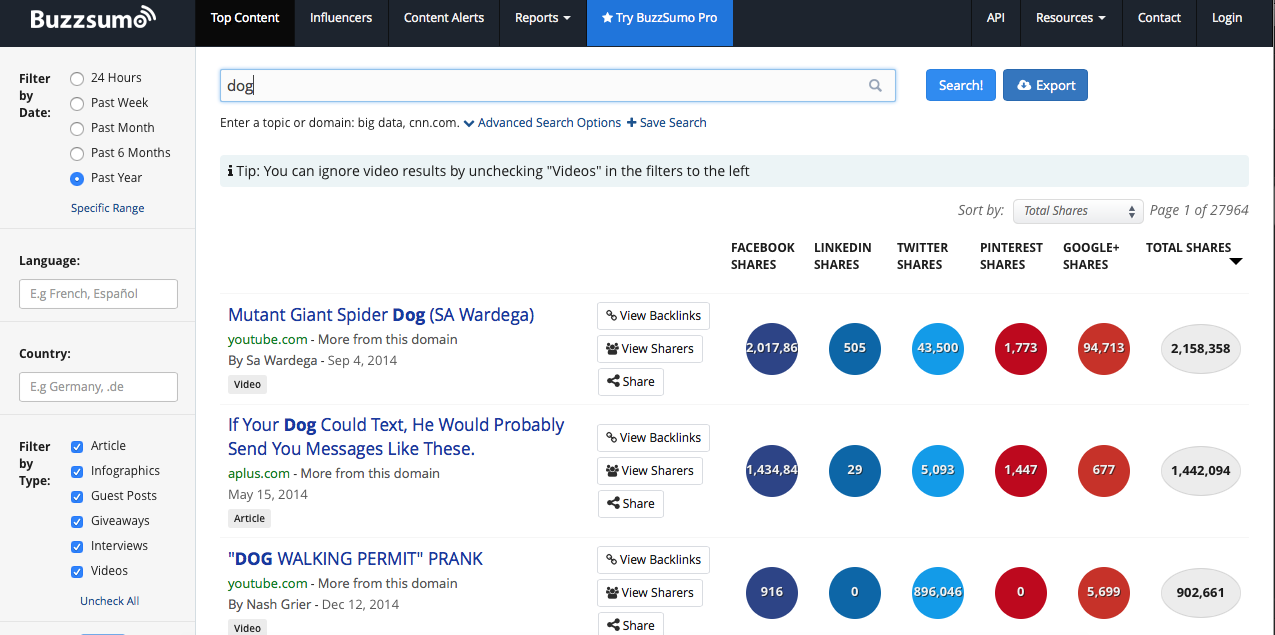Expand Advanced Search Options
Image resolution: width=1275 pixels, height=635 pixels.
point(542,123)
